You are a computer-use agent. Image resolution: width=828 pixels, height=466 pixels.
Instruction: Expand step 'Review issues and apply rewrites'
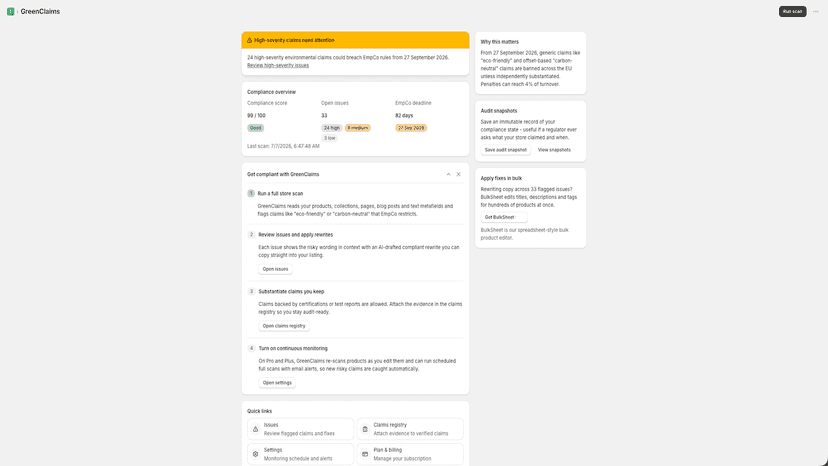click(296, 235)
